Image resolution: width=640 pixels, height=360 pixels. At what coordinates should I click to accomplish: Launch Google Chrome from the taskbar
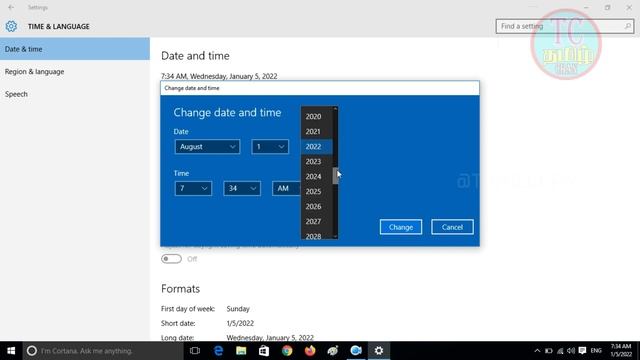[287, 351]
